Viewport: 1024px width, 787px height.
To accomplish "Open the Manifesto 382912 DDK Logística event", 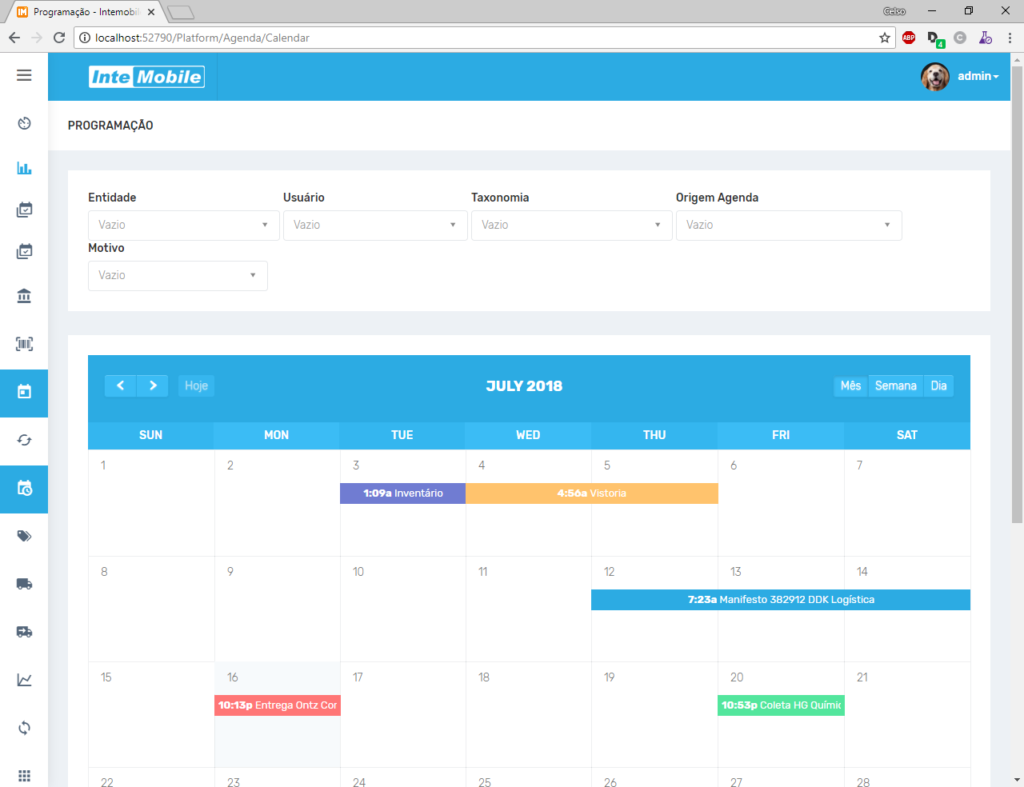I will click(780, 600).
